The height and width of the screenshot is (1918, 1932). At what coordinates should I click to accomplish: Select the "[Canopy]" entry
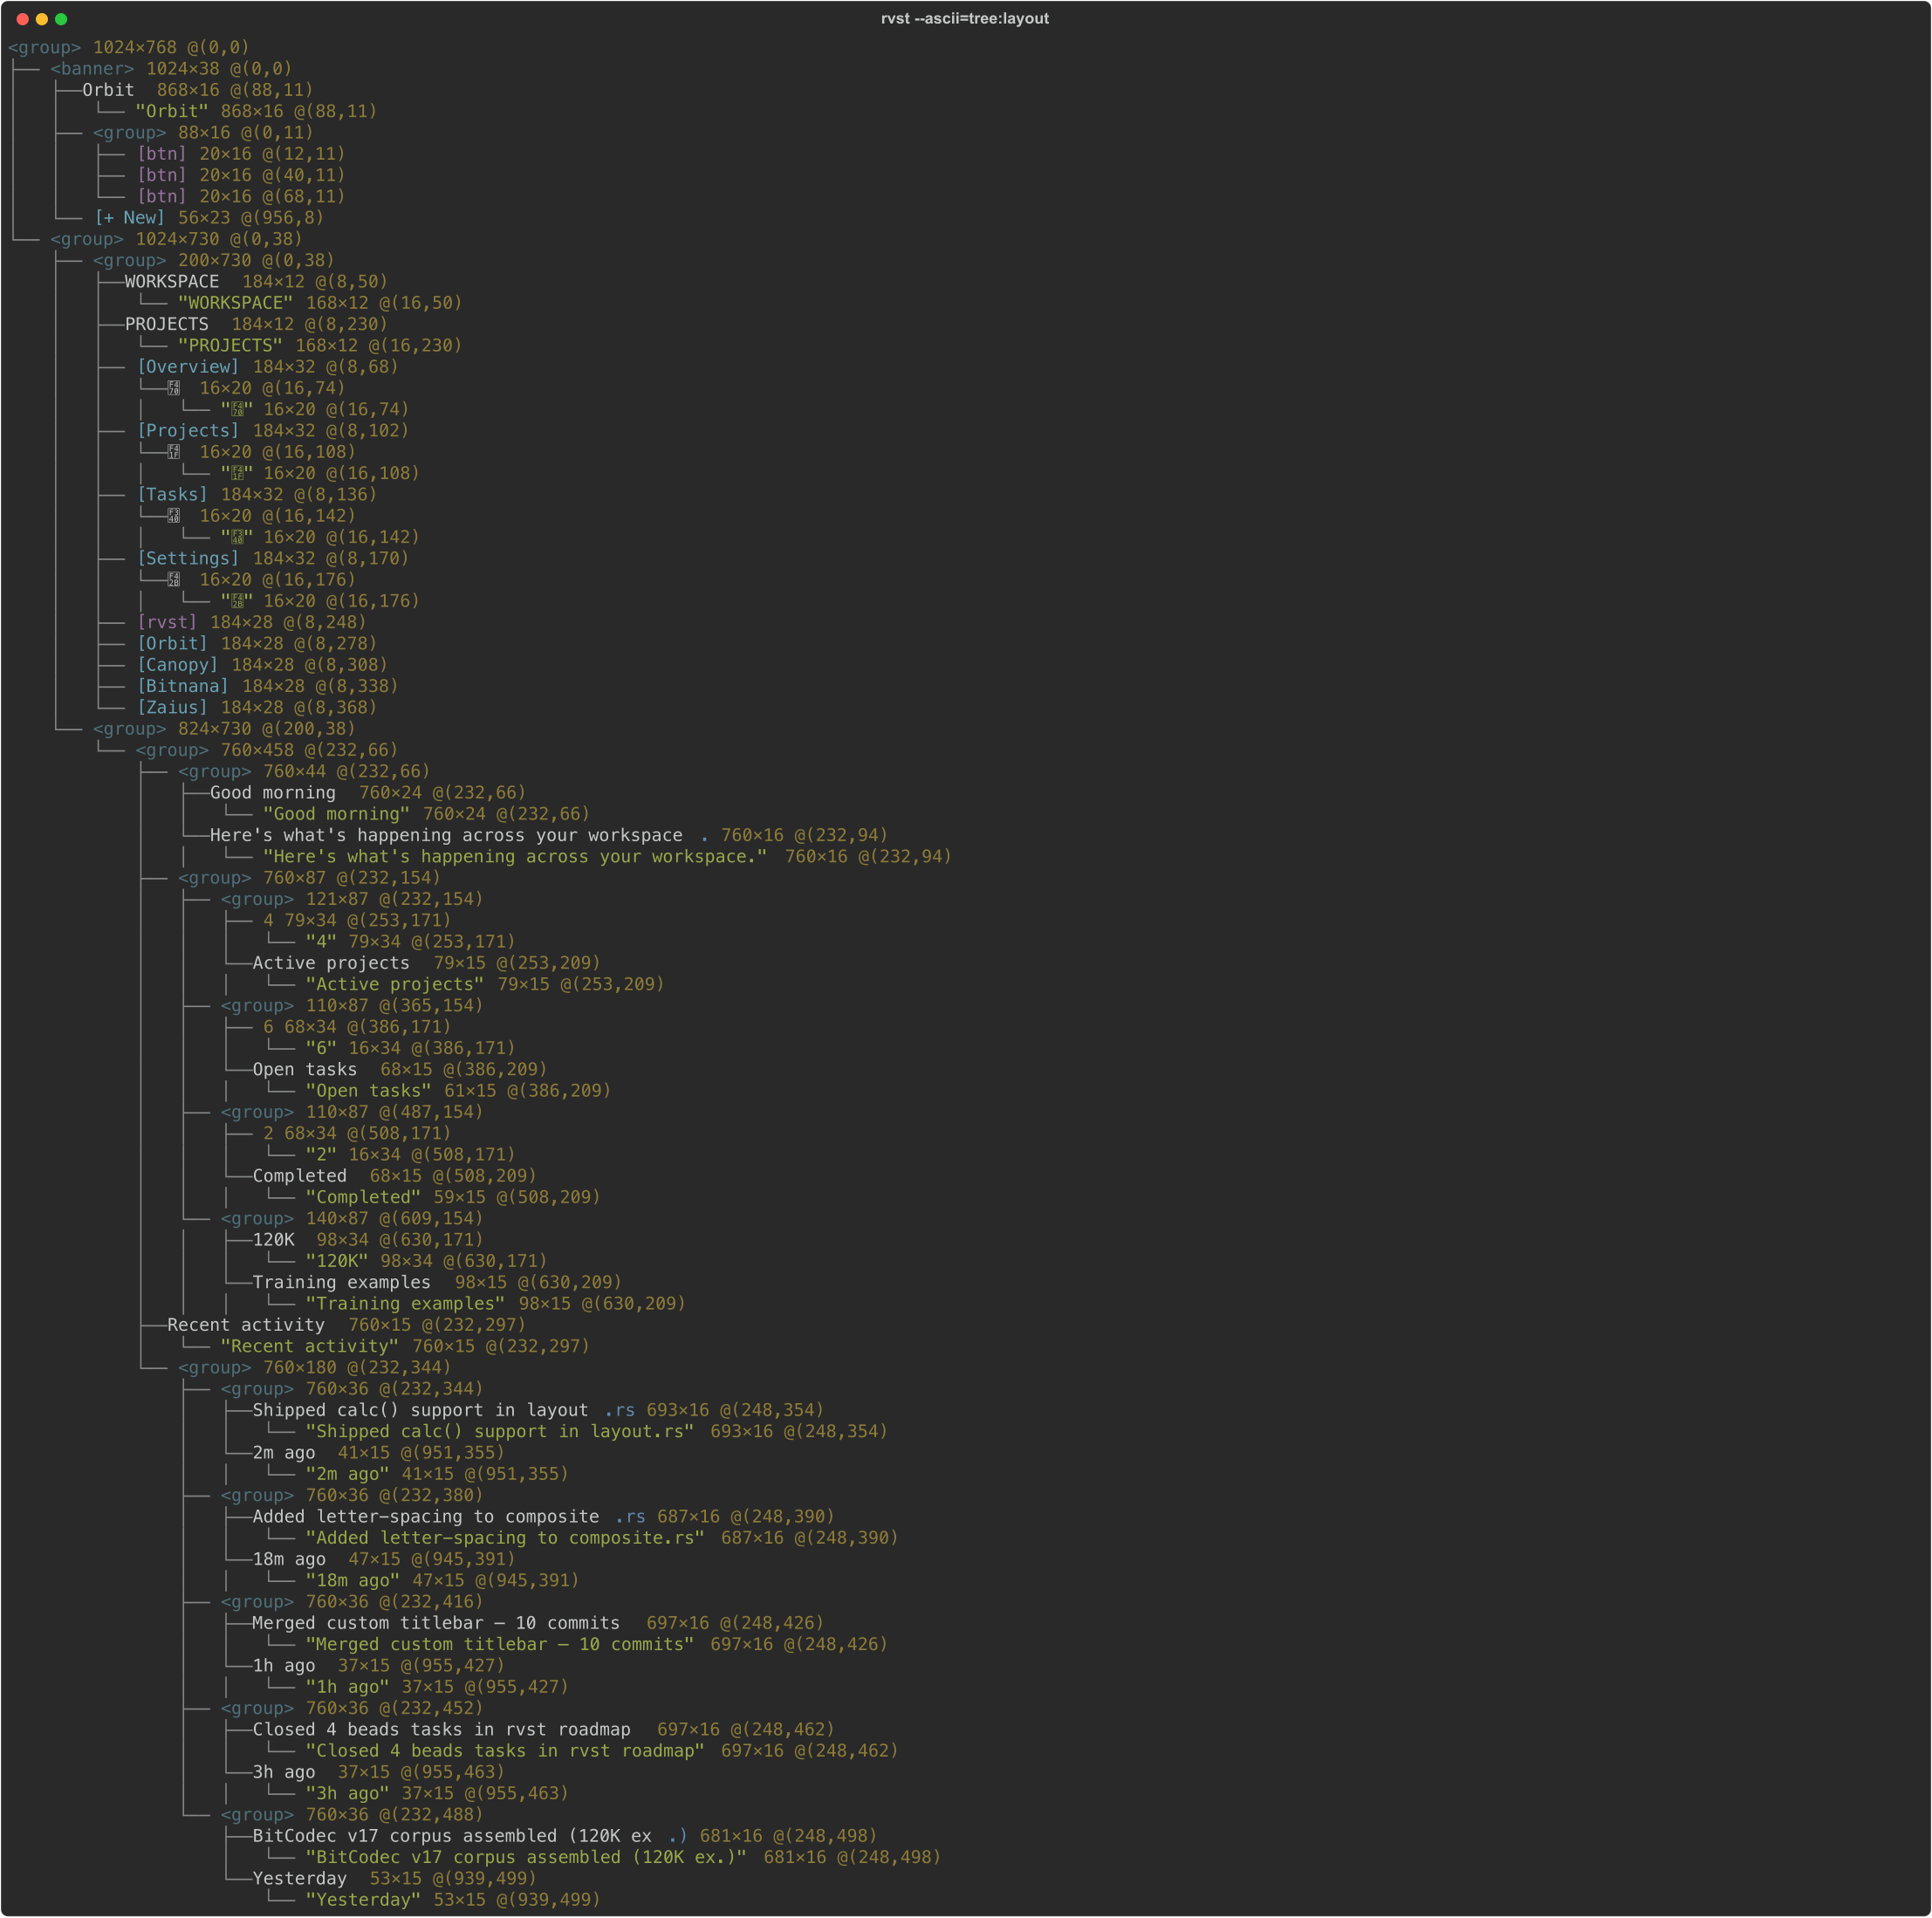point(177,665)
